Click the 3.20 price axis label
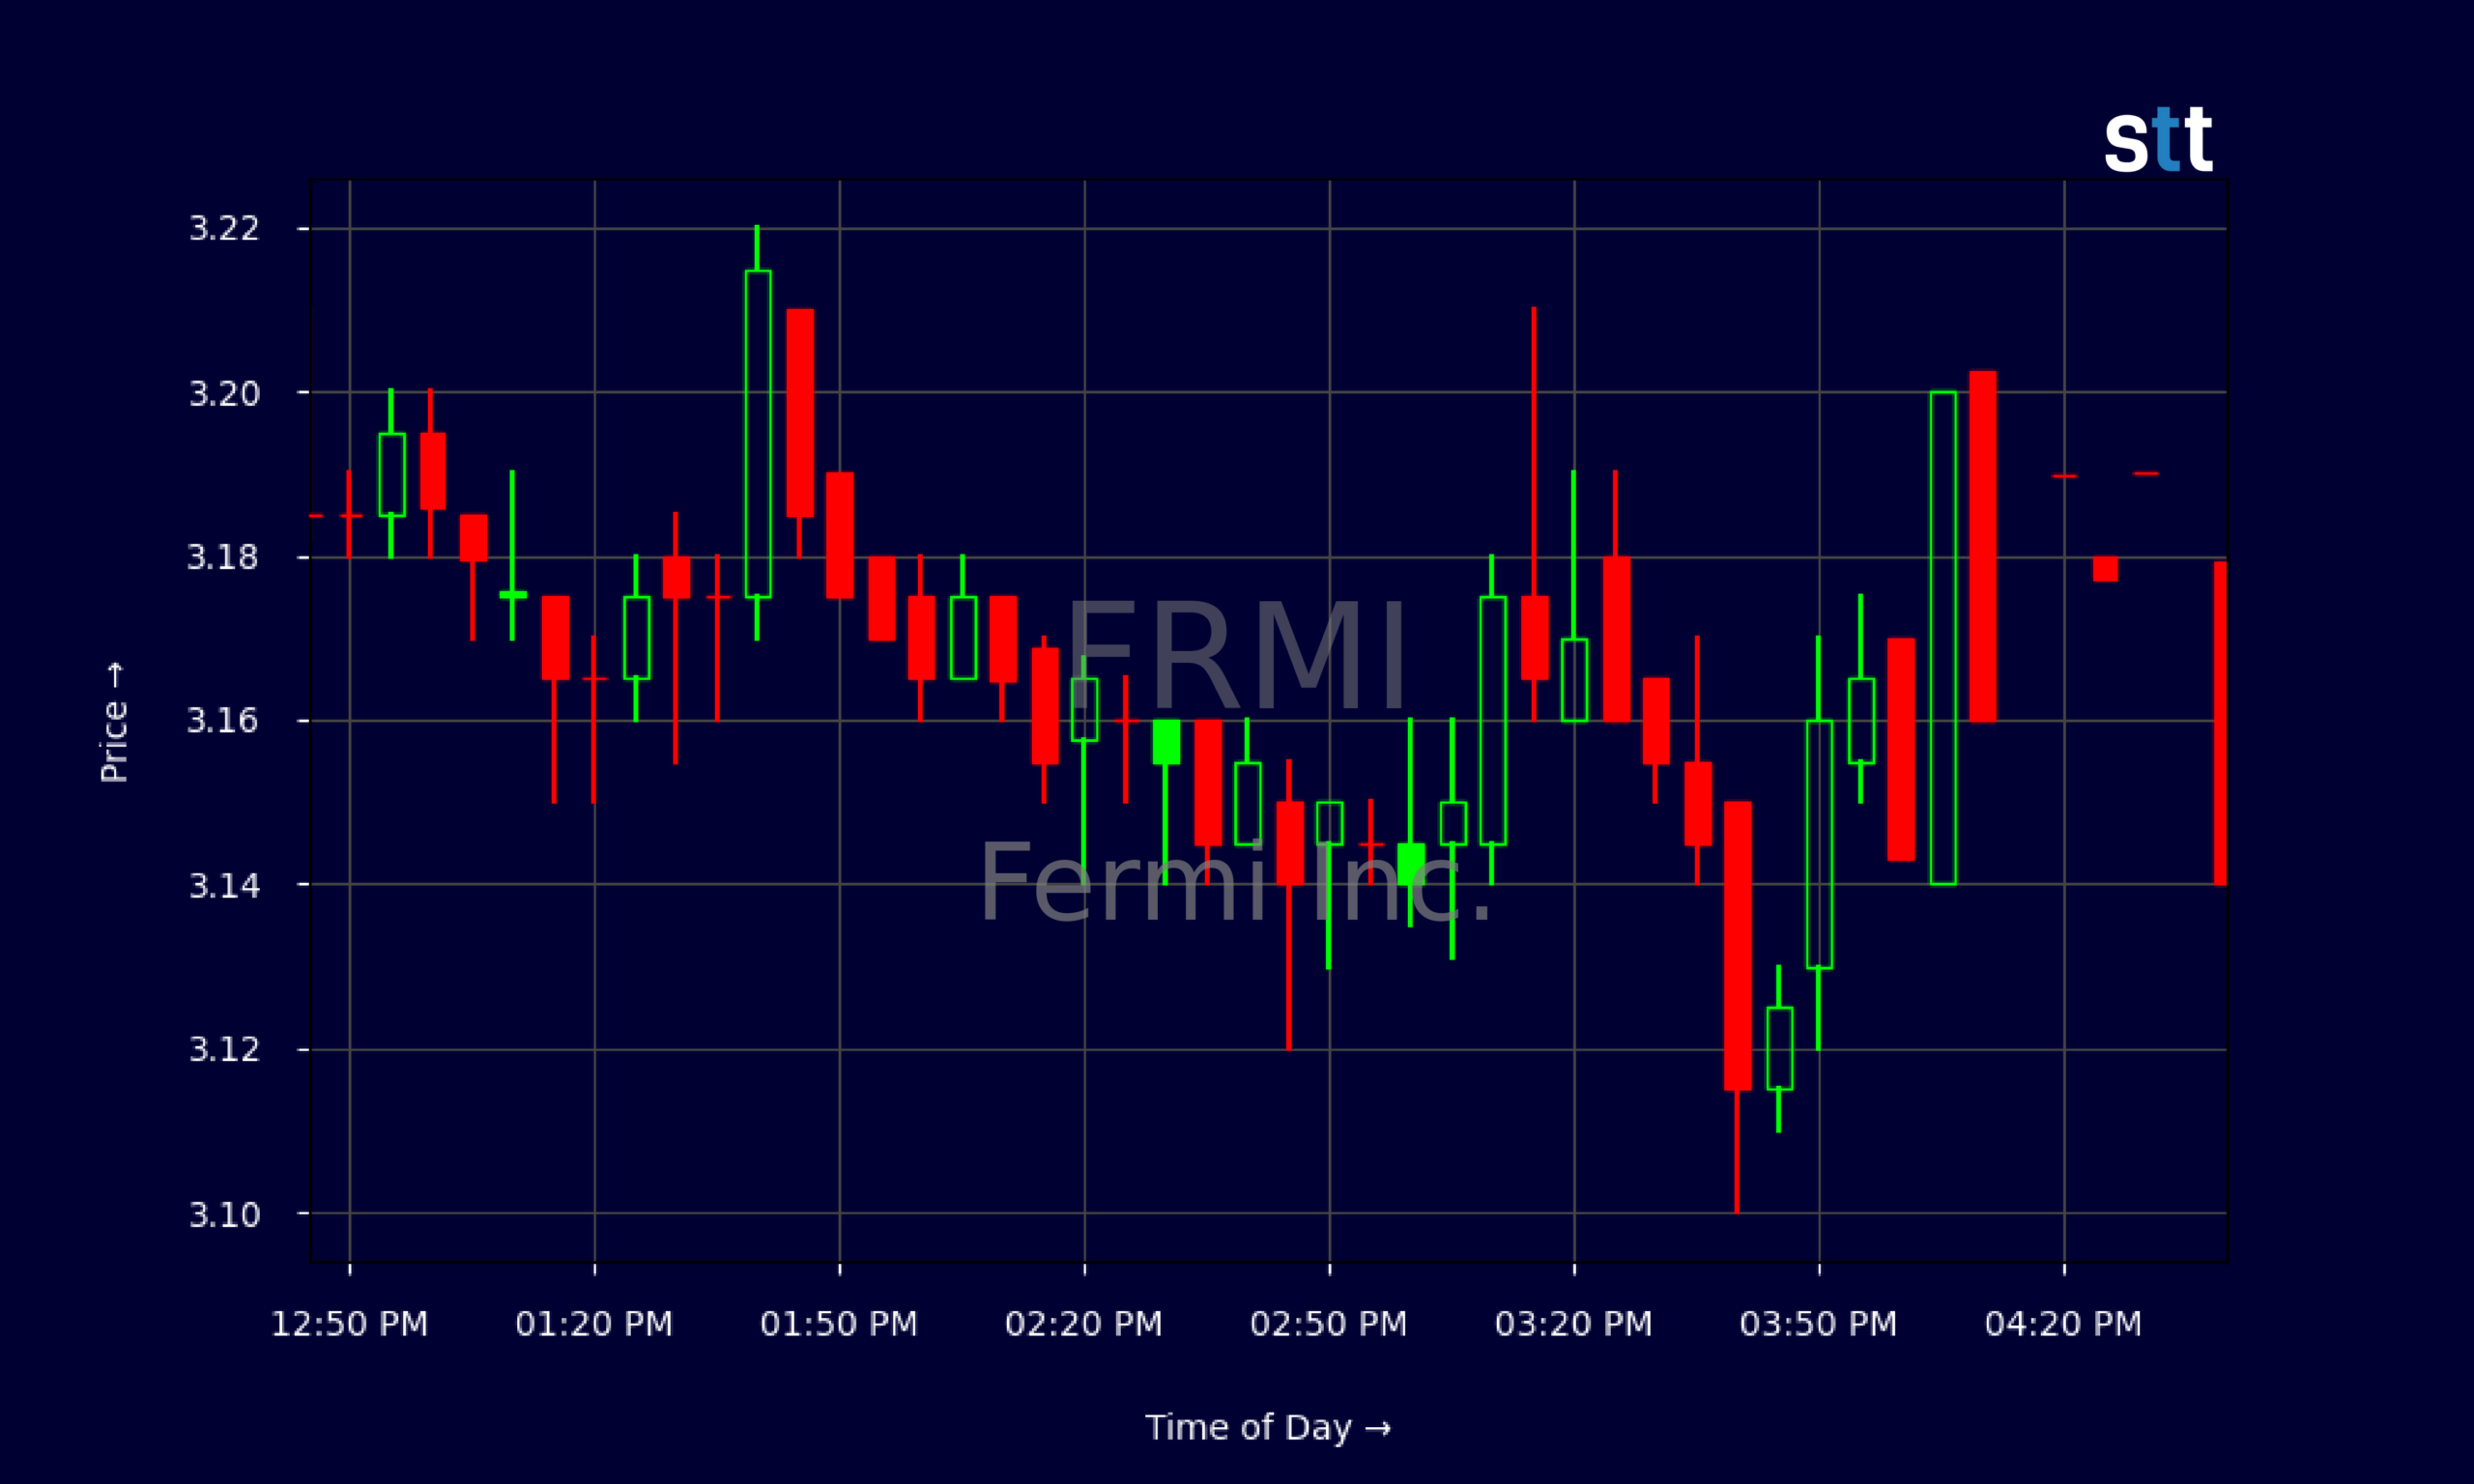This screenshot has width=2474, height=1484. [x=224, y=393]
